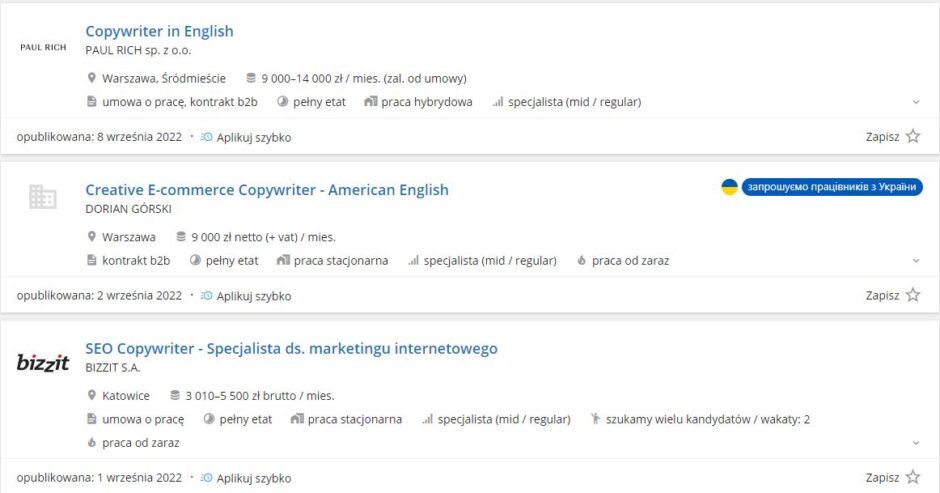Open SEO Copywriter - Specjalista ds. marketingu offer
This screenshot has width=940, height=493.
point(291,348)
